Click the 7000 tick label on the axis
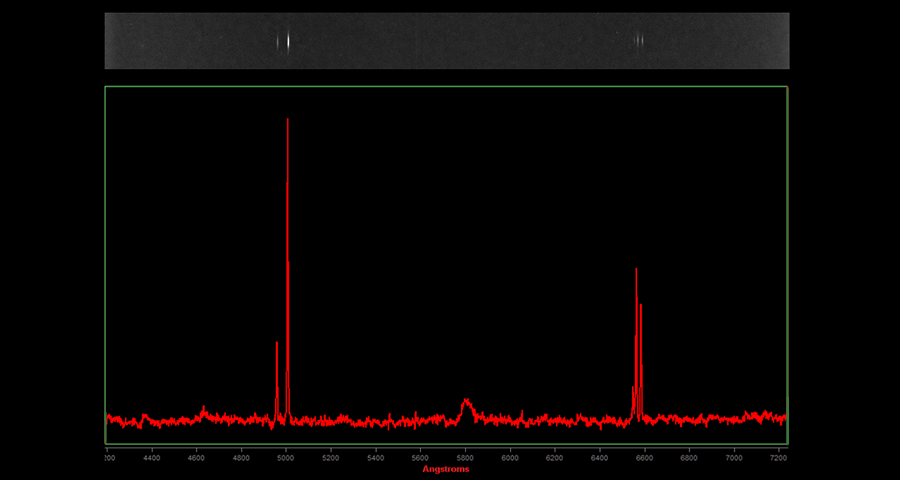This screenshot has height=480, width=900. [x=734, y=458]
